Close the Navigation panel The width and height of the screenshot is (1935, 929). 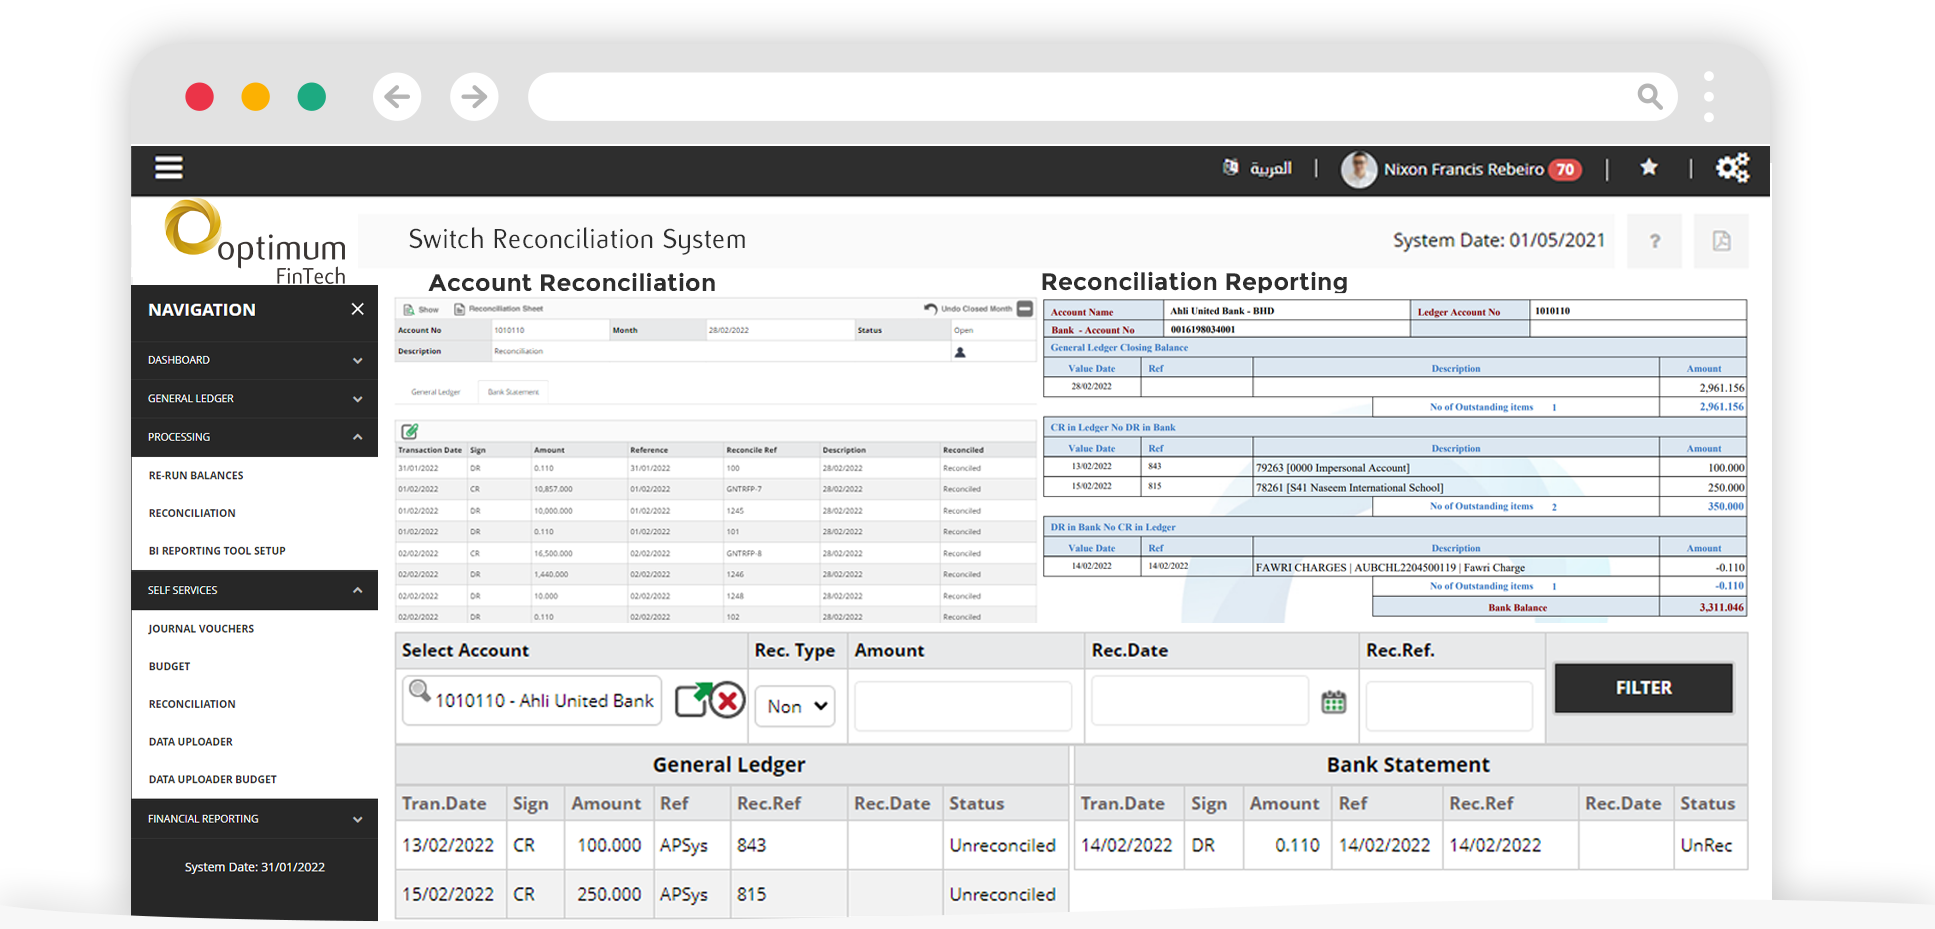coord(357,310)
